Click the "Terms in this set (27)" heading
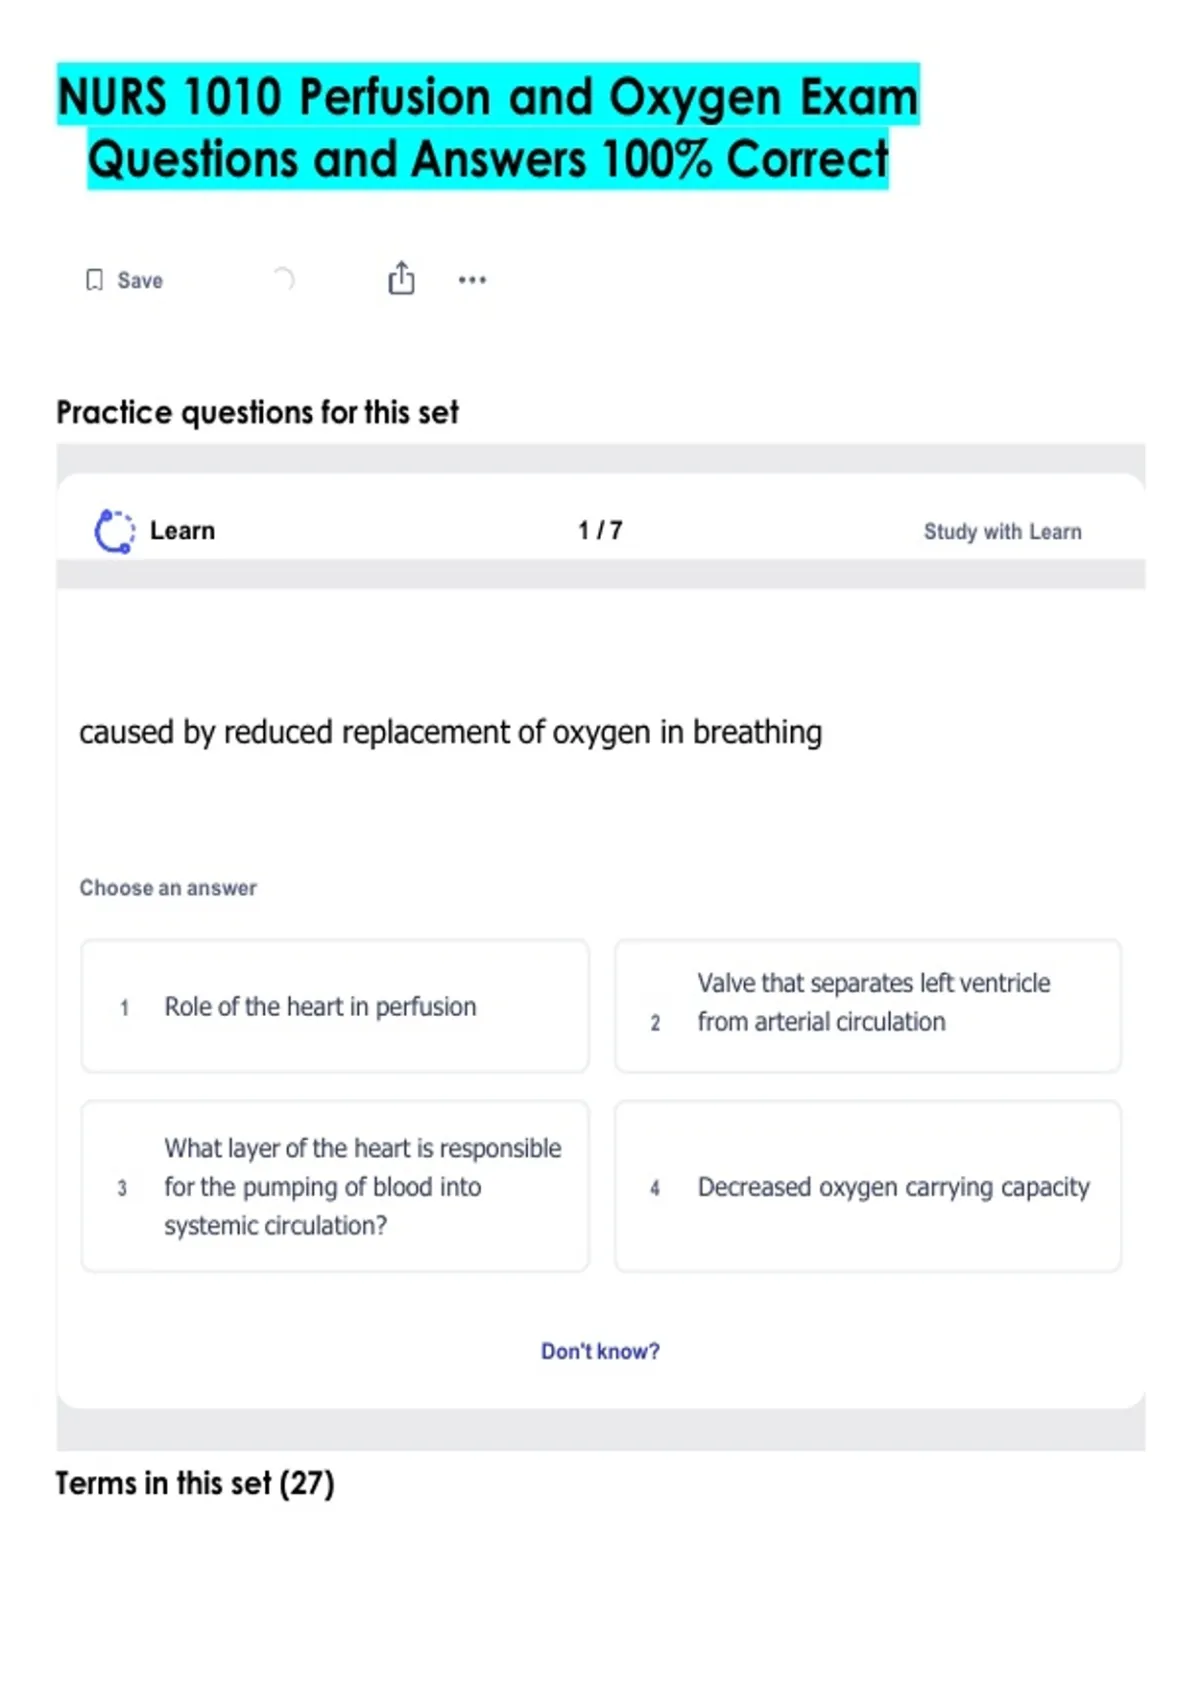Image resolution: width=1200 pixels, height=1700 pixels. tap(195, 1483)
